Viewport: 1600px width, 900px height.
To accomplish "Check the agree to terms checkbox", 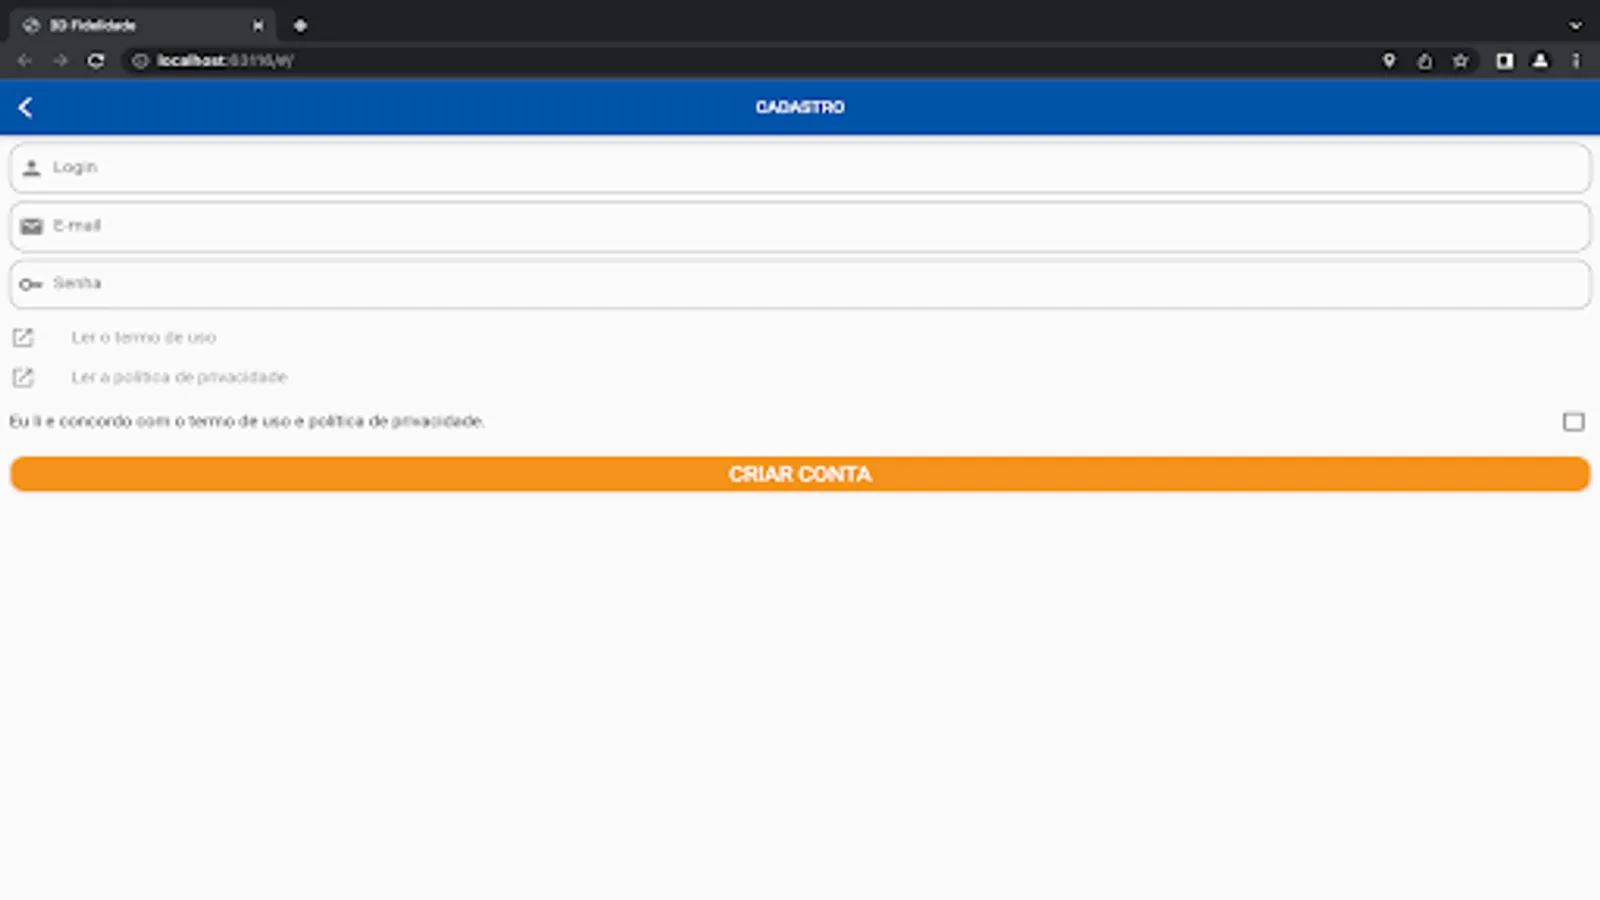I will point(1573,422).
